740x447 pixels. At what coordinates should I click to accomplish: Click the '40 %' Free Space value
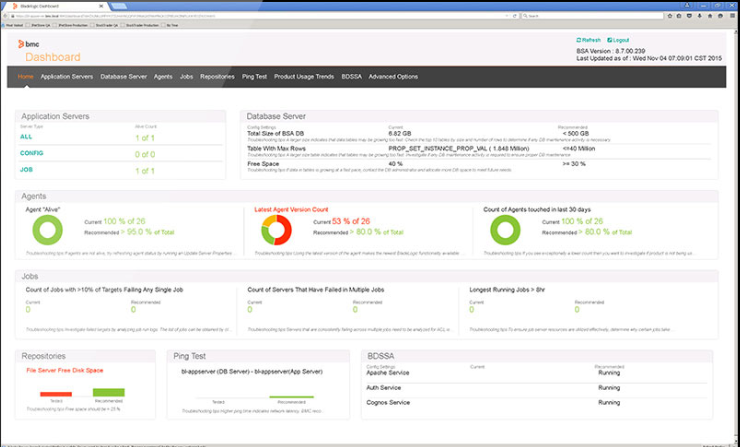pos(395,164)
